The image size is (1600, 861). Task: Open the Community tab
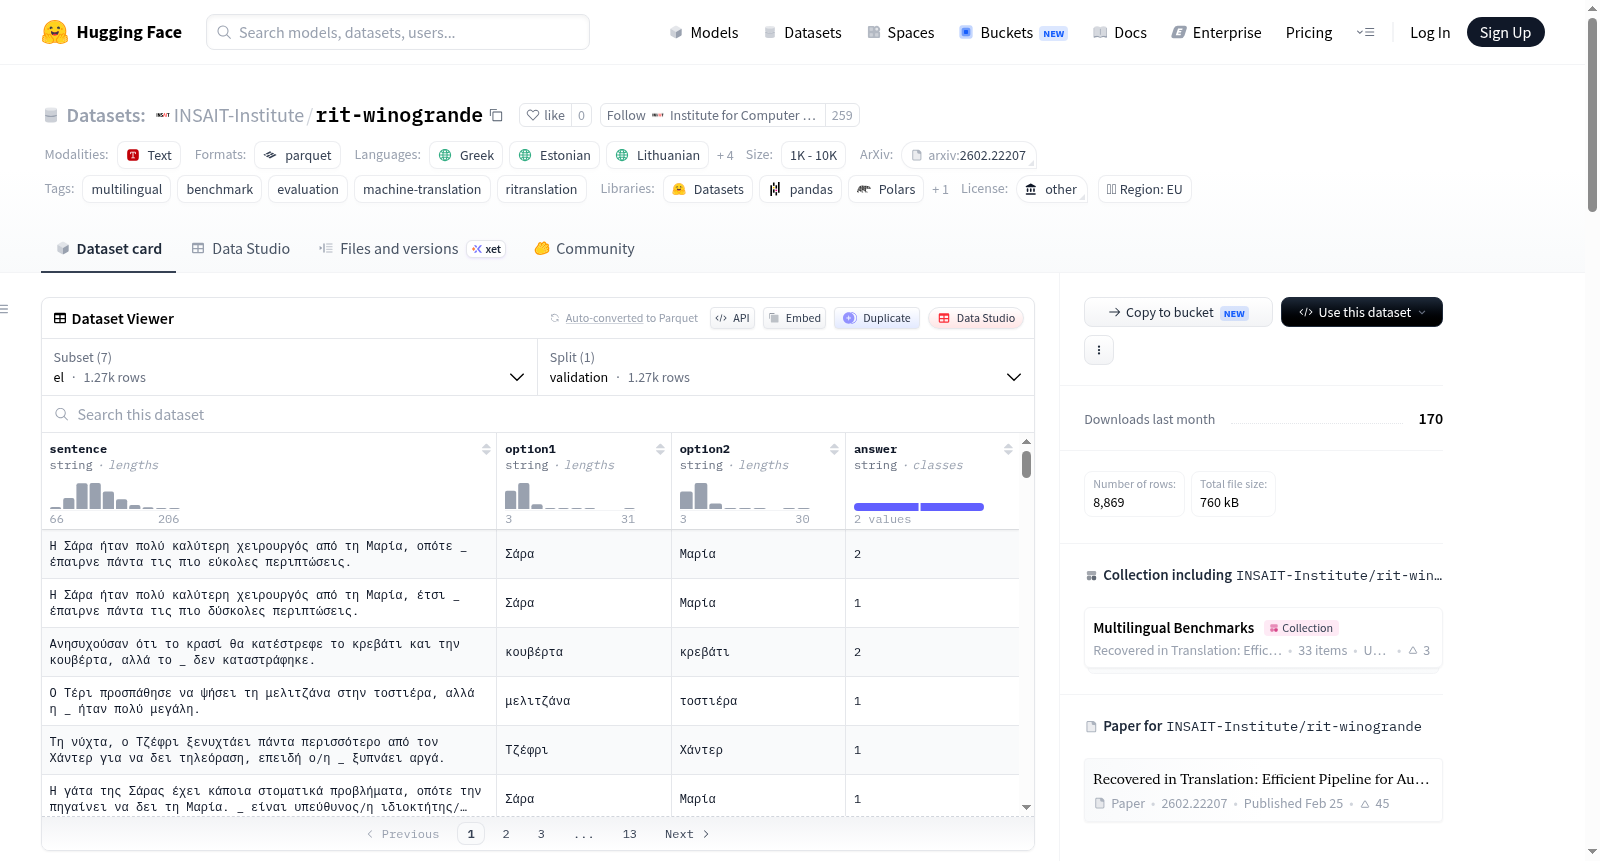(584, 249)
